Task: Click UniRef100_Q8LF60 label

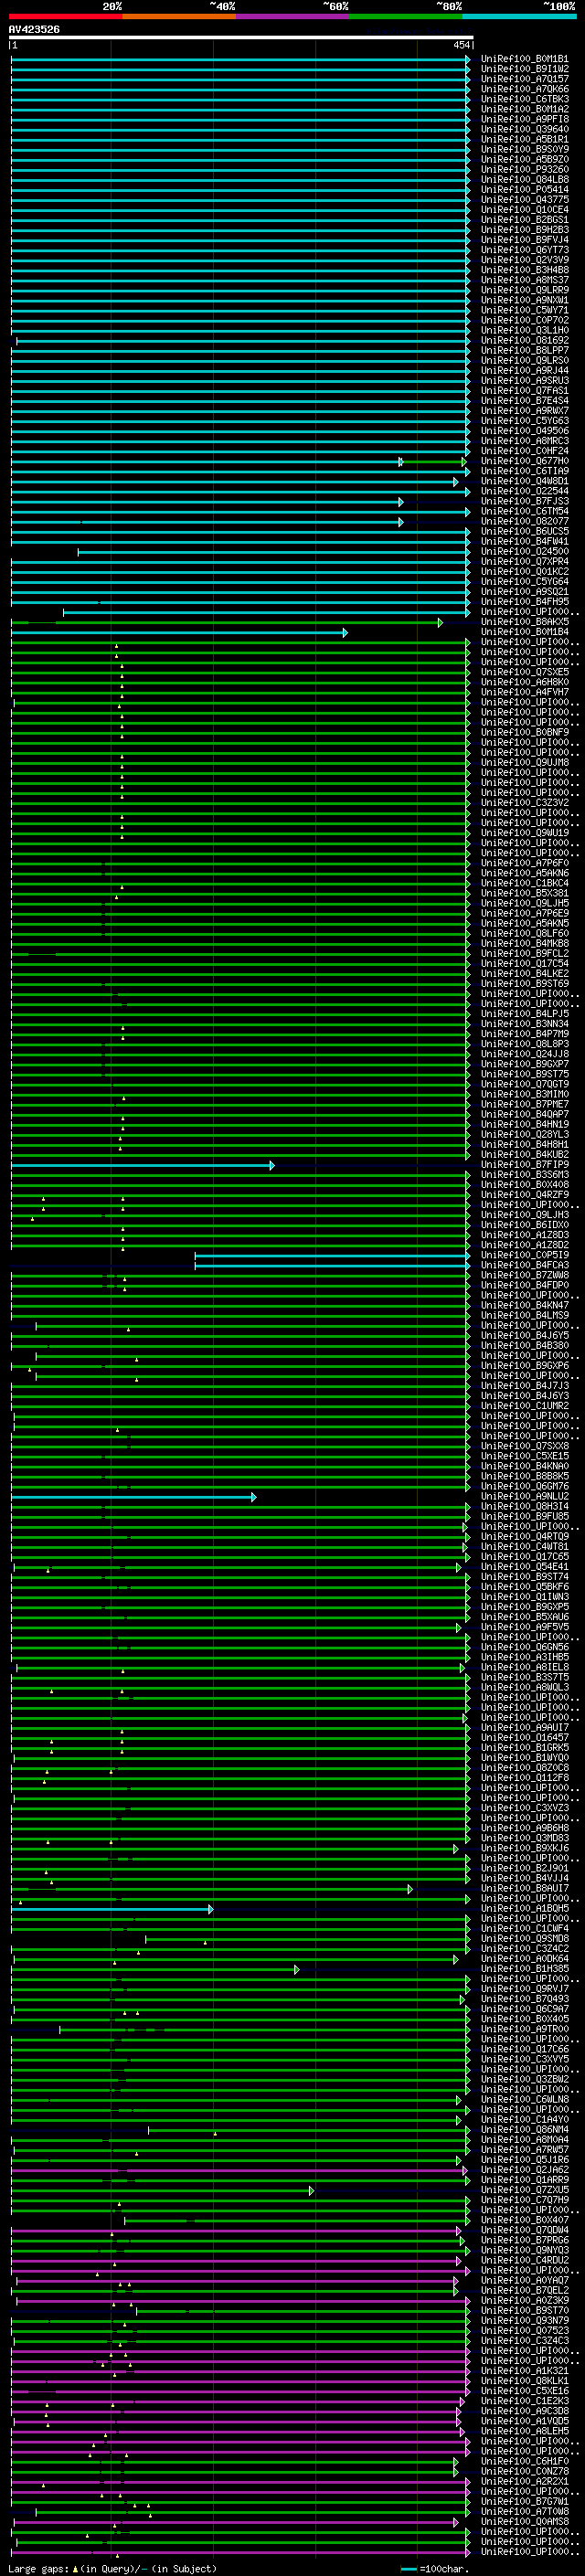Action: click(x=525, y=934)
